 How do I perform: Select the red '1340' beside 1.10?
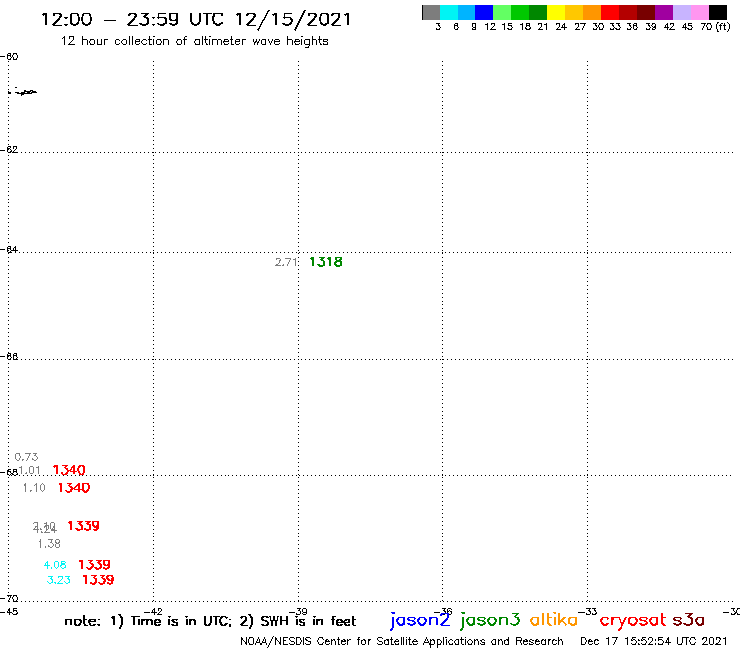pyautogui.click(x=74, y=488)
